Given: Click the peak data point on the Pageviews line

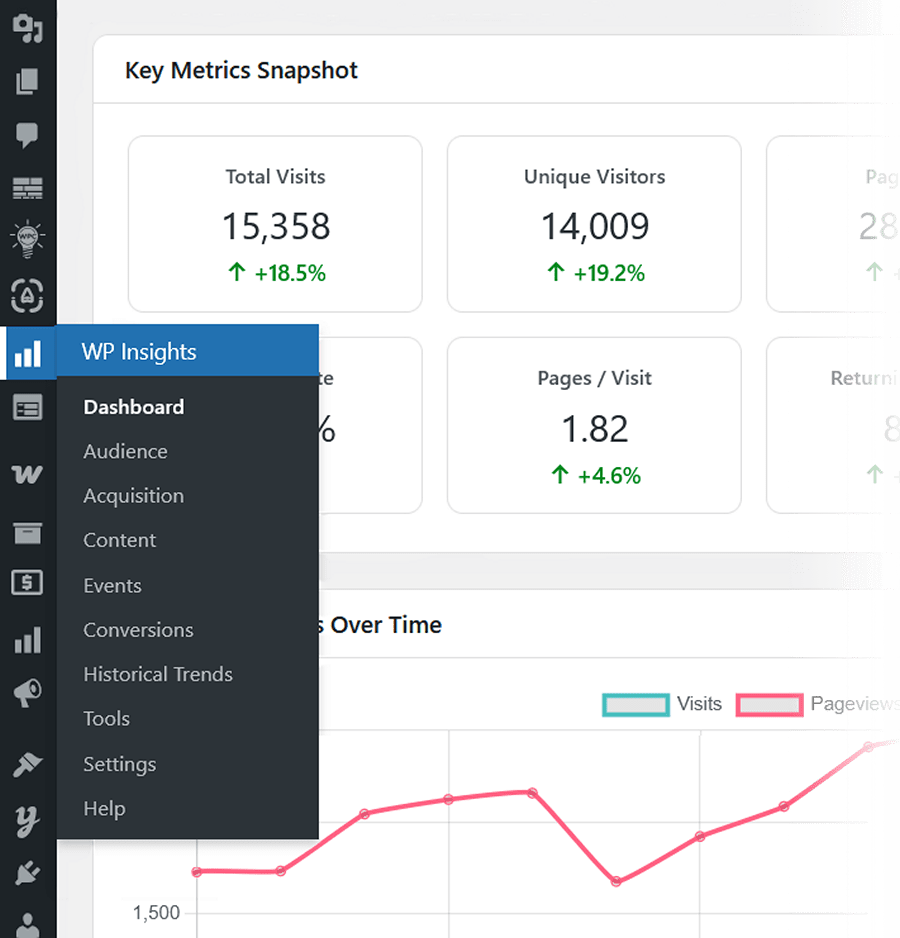Looking at the screenshot, I should [866, 746].
